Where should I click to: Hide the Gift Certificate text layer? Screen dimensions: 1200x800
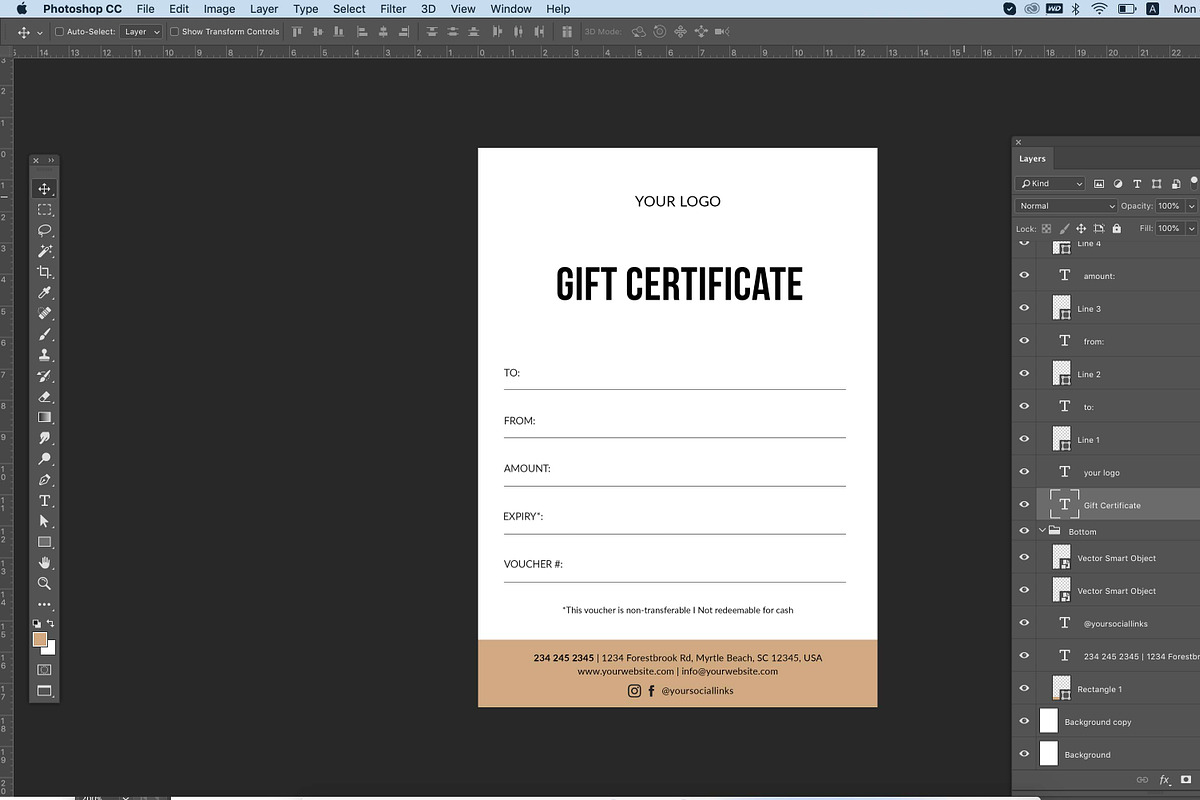tap(1024, 505)
